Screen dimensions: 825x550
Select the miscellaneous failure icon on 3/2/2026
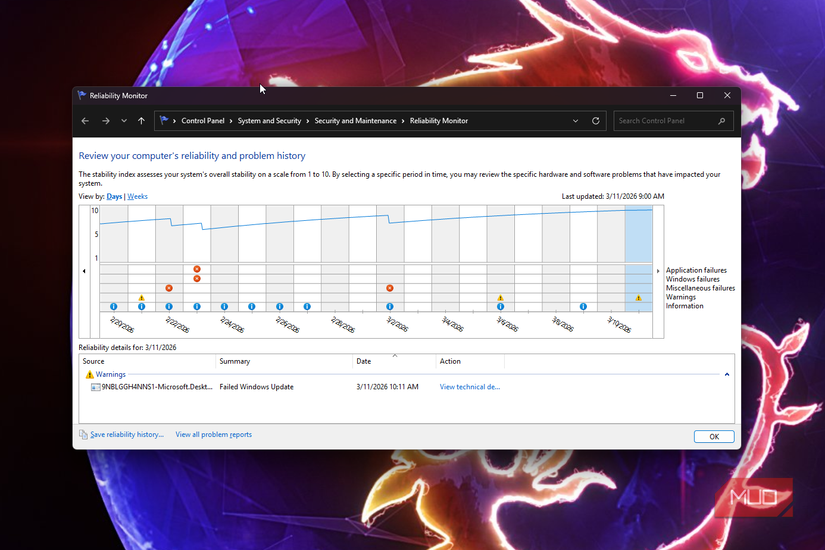[390, 288]
